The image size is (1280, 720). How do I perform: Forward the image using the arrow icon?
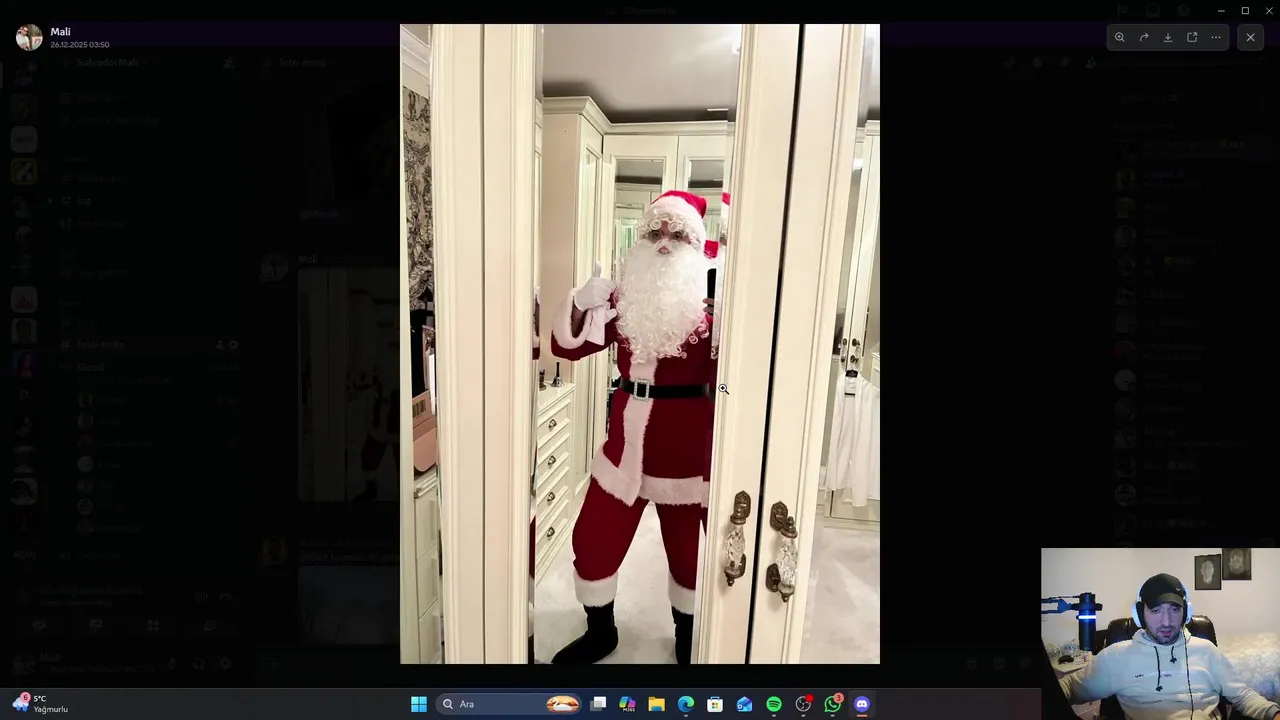pyautogui.click(x=1144, y=37)
